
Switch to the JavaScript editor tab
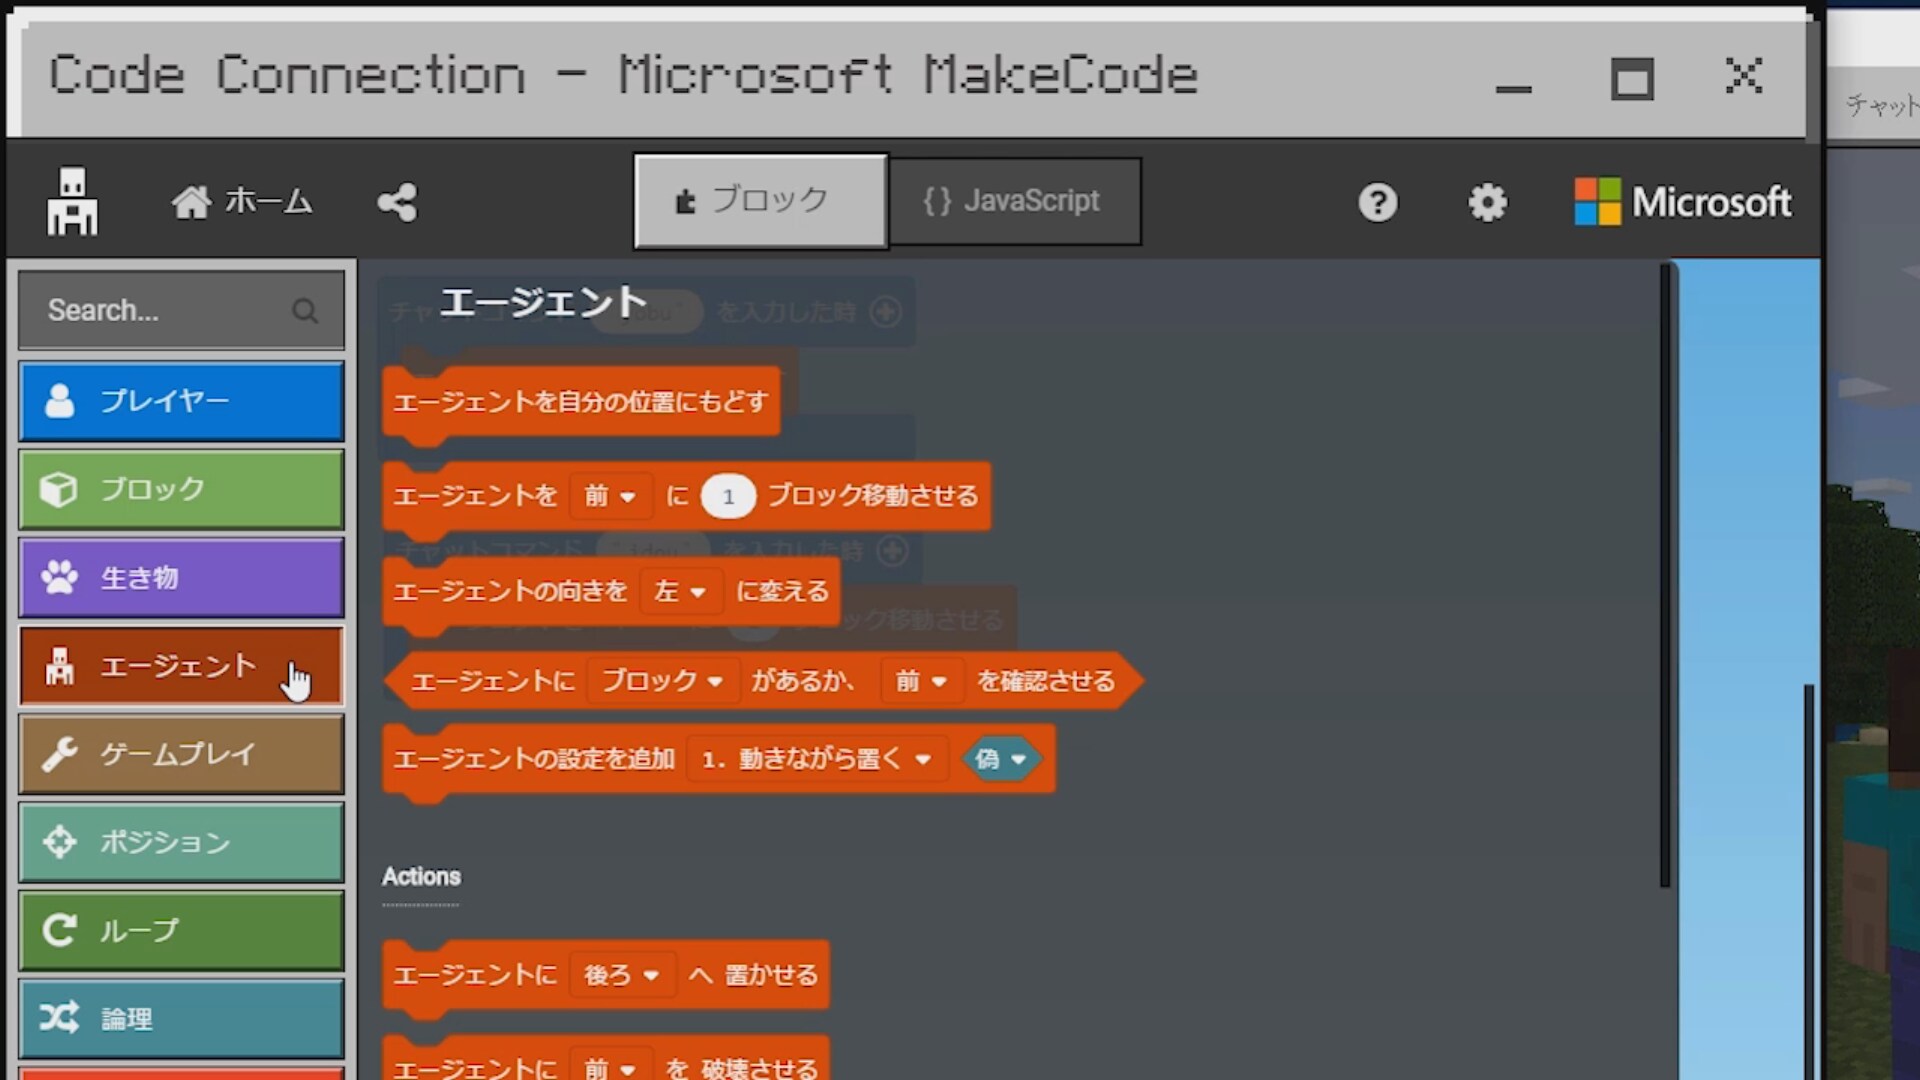pyautogui.click(x=1015, y=201)
